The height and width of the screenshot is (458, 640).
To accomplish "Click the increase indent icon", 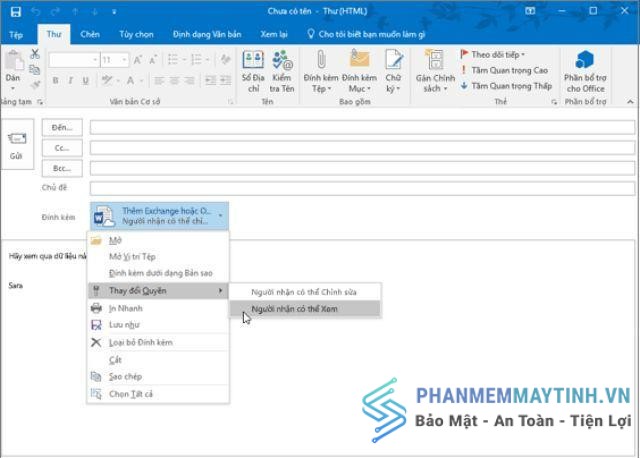I will 226,80.
